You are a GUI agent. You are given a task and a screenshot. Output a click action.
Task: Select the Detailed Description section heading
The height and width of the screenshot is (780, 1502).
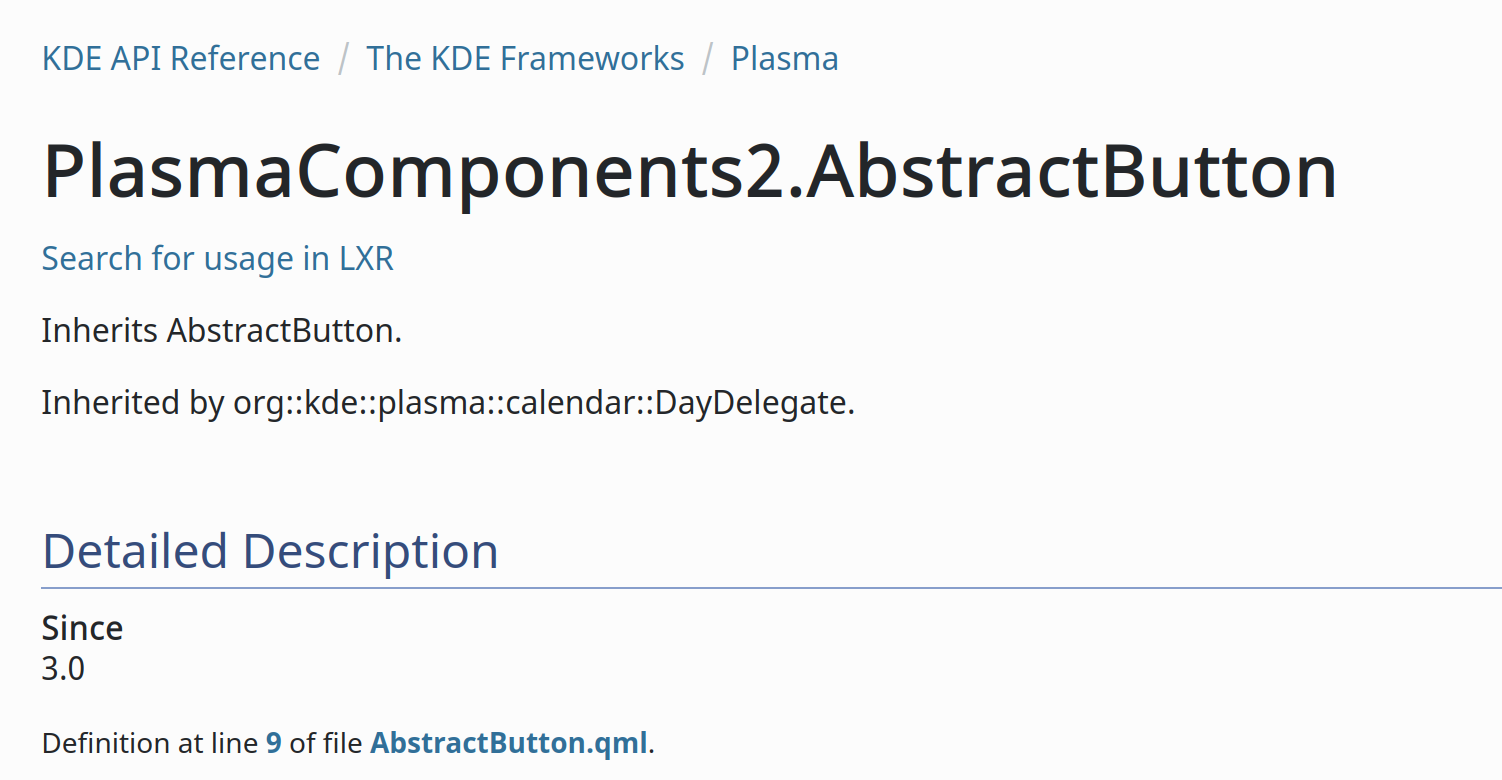[270, 551]
